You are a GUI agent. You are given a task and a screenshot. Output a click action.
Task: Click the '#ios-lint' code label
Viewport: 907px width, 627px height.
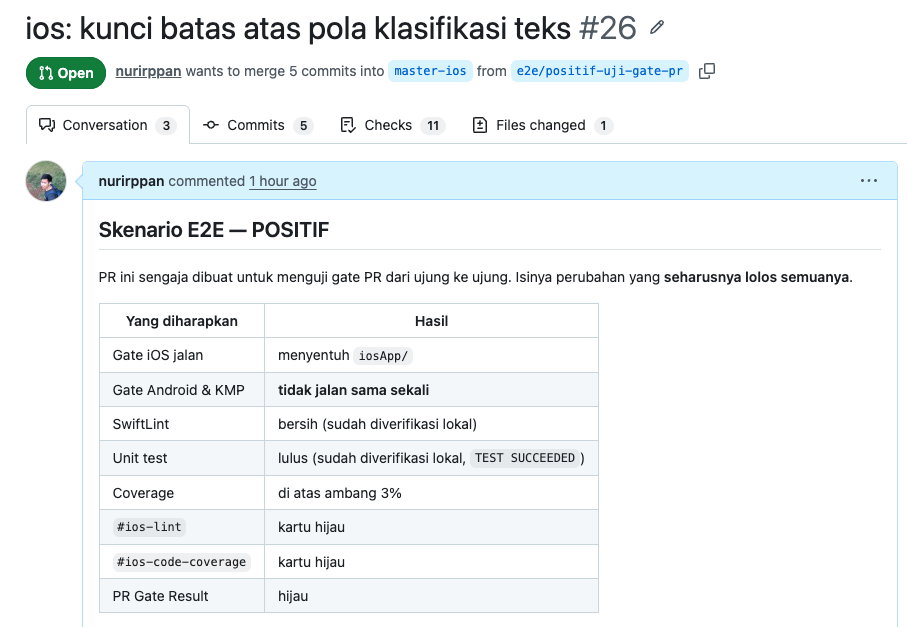pos(149,527)
